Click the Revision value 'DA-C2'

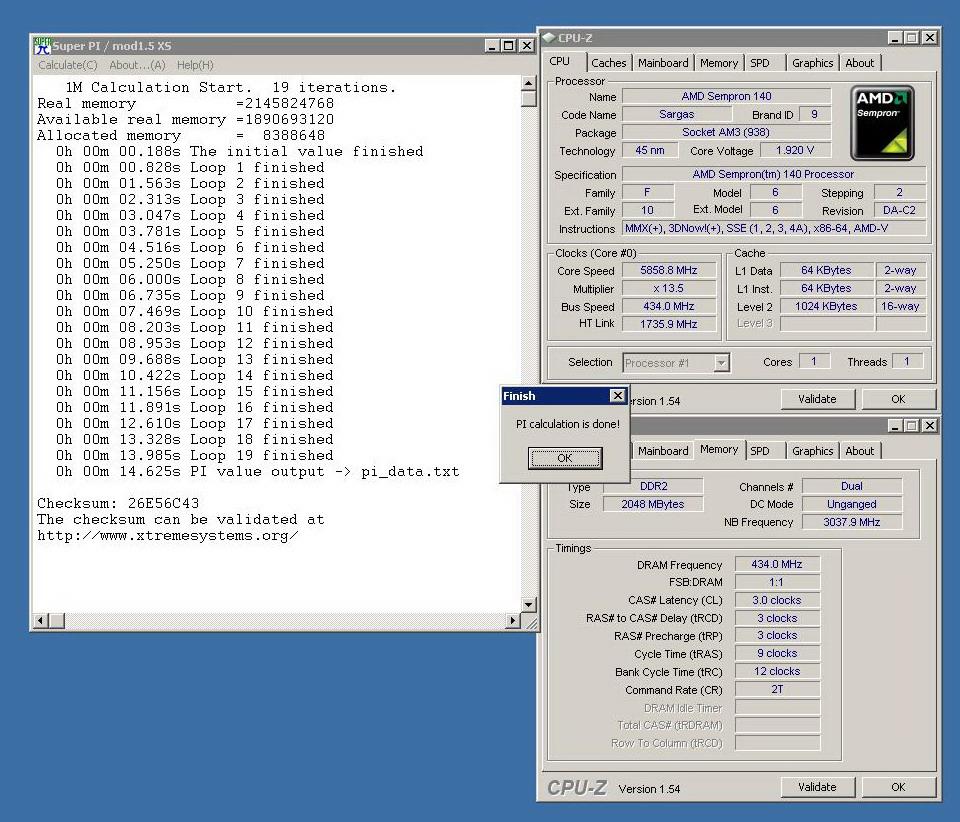(x=899, y=210)
